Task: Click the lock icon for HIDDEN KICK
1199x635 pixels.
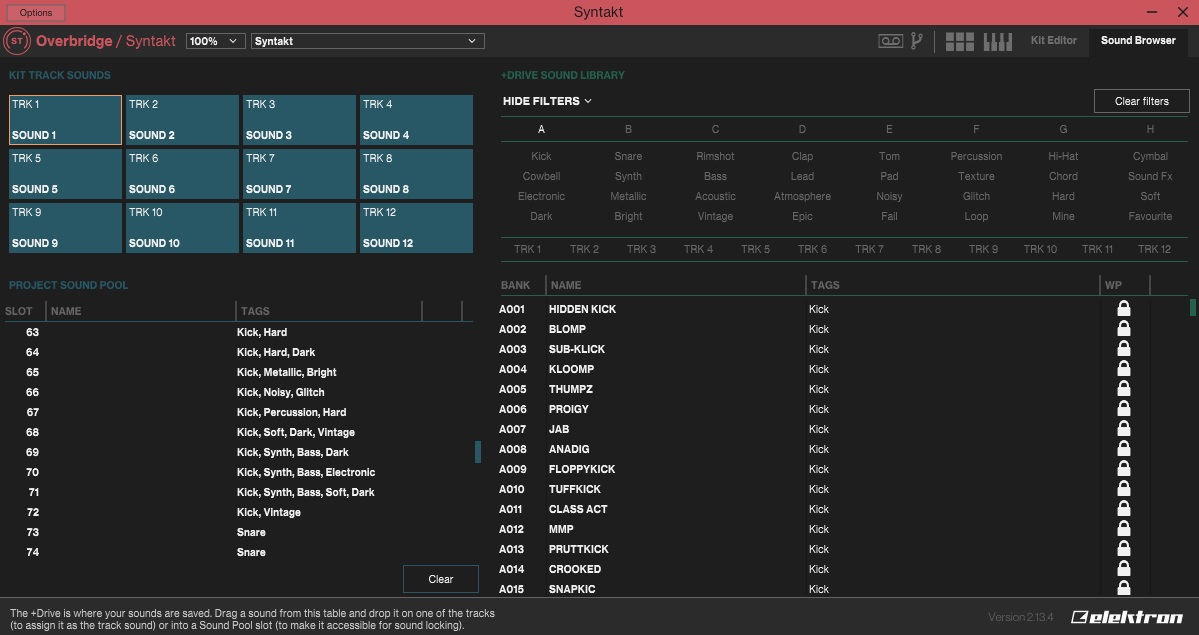Action: point(1124,309)
